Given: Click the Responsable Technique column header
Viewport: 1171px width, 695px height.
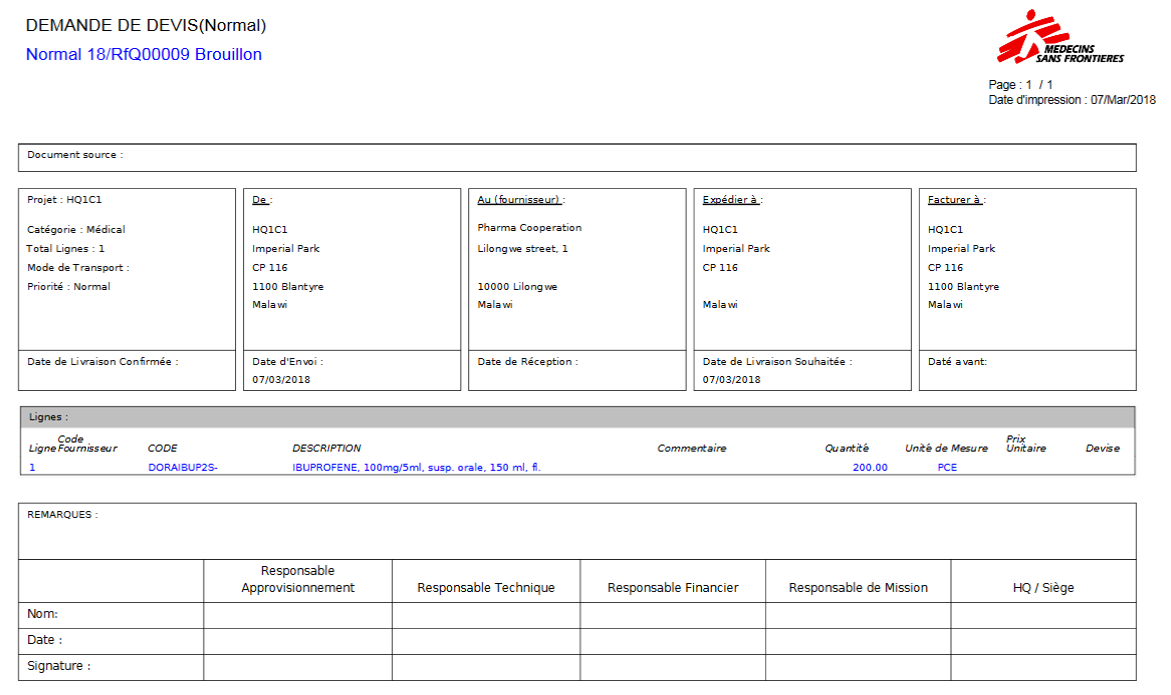Looking at the screenshot, I should 485,588.
